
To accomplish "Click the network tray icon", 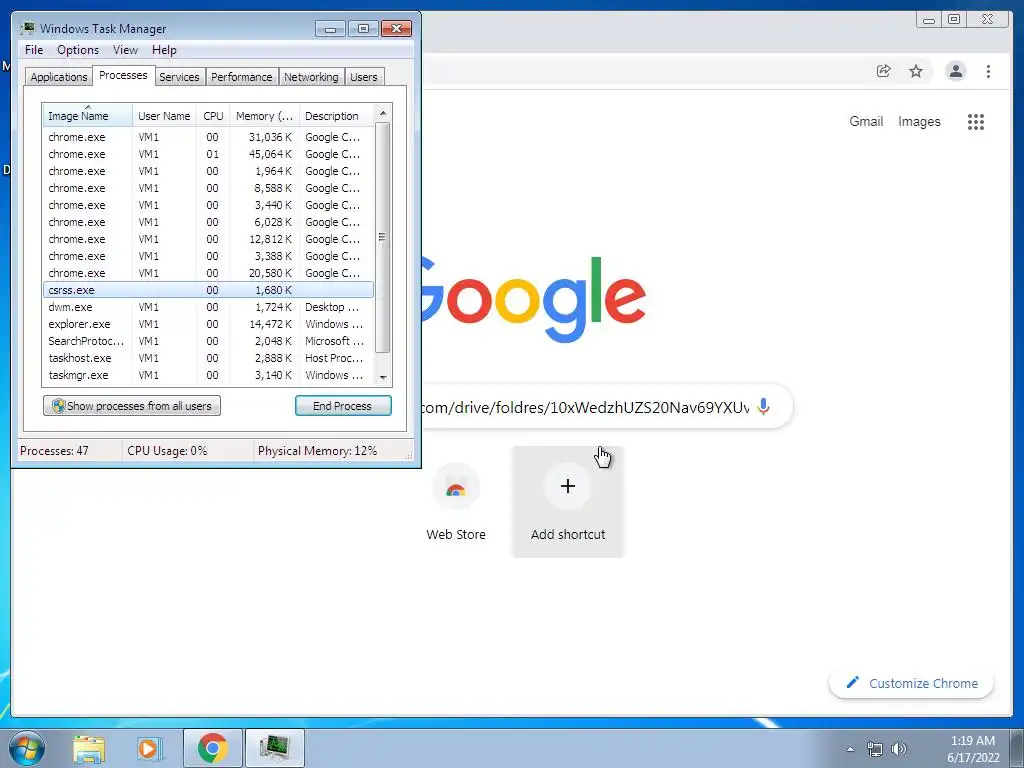I will (x=874, y=749).
